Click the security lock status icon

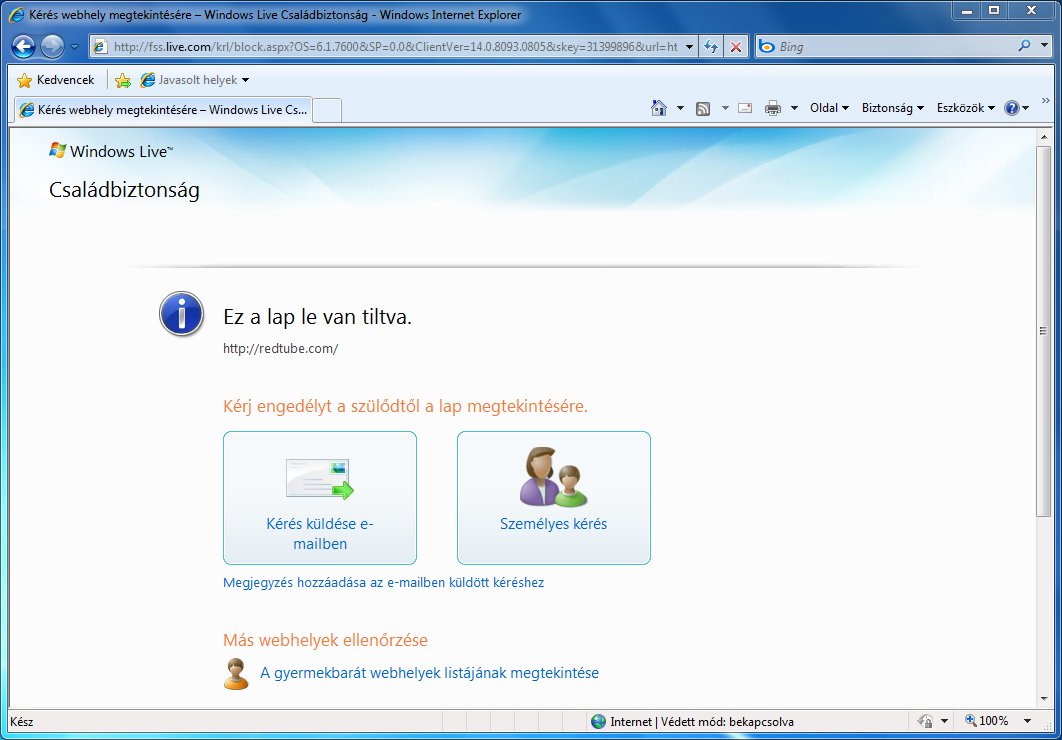925,721
